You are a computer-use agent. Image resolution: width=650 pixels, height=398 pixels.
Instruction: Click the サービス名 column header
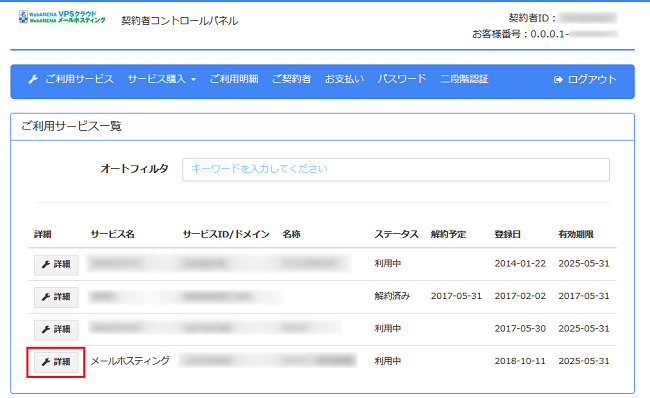pos(112,234)
